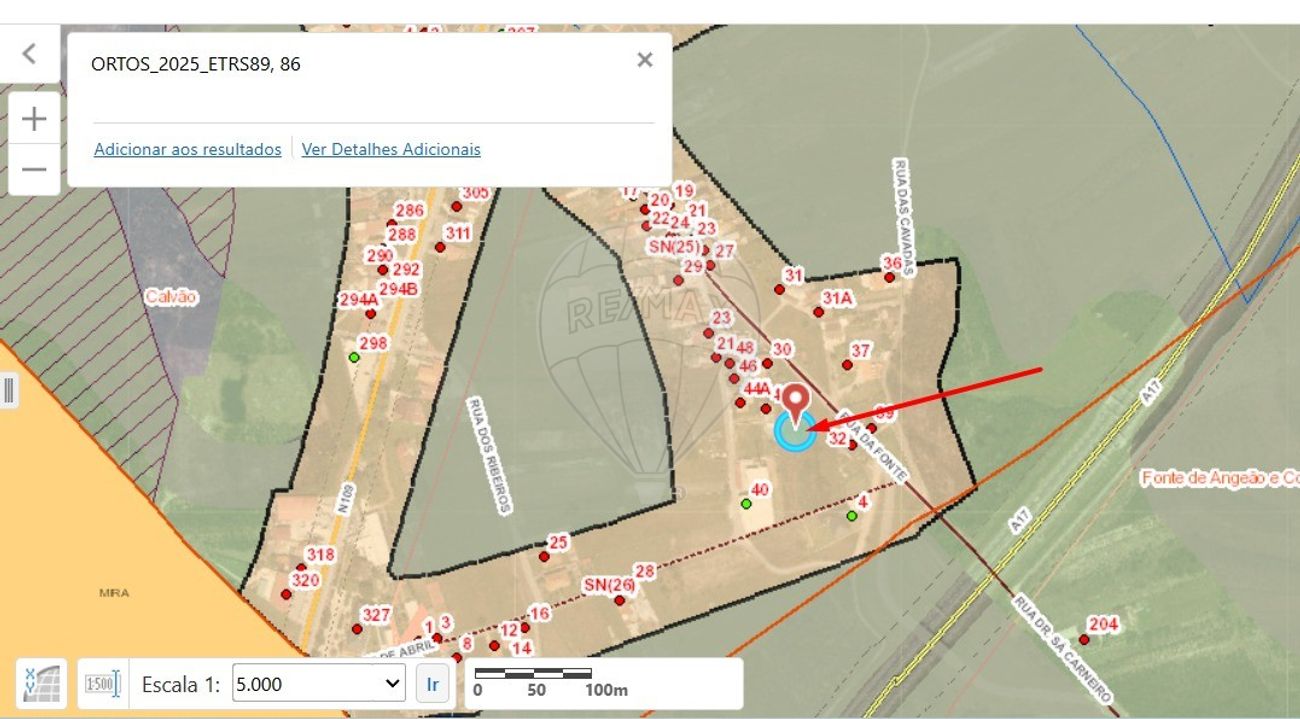The height and width of the screenshot is (719, 1300).
Task: Click the red address point 204
Action: (1083, 639)
